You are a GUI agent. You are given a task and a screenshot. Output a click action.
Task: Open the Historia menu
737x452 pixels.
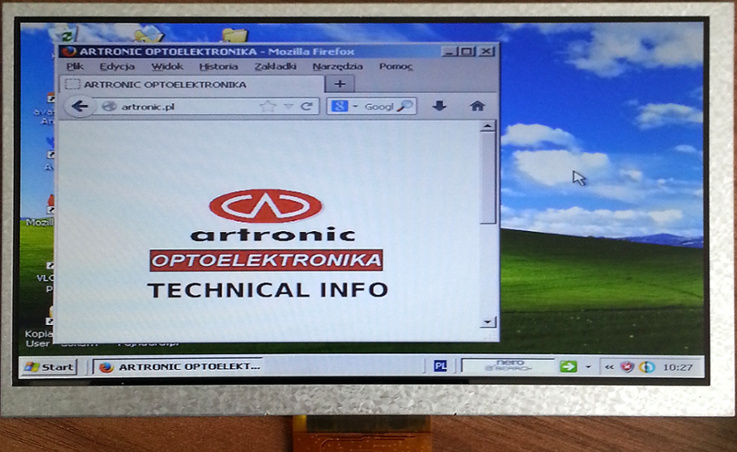tap(218, 66)
